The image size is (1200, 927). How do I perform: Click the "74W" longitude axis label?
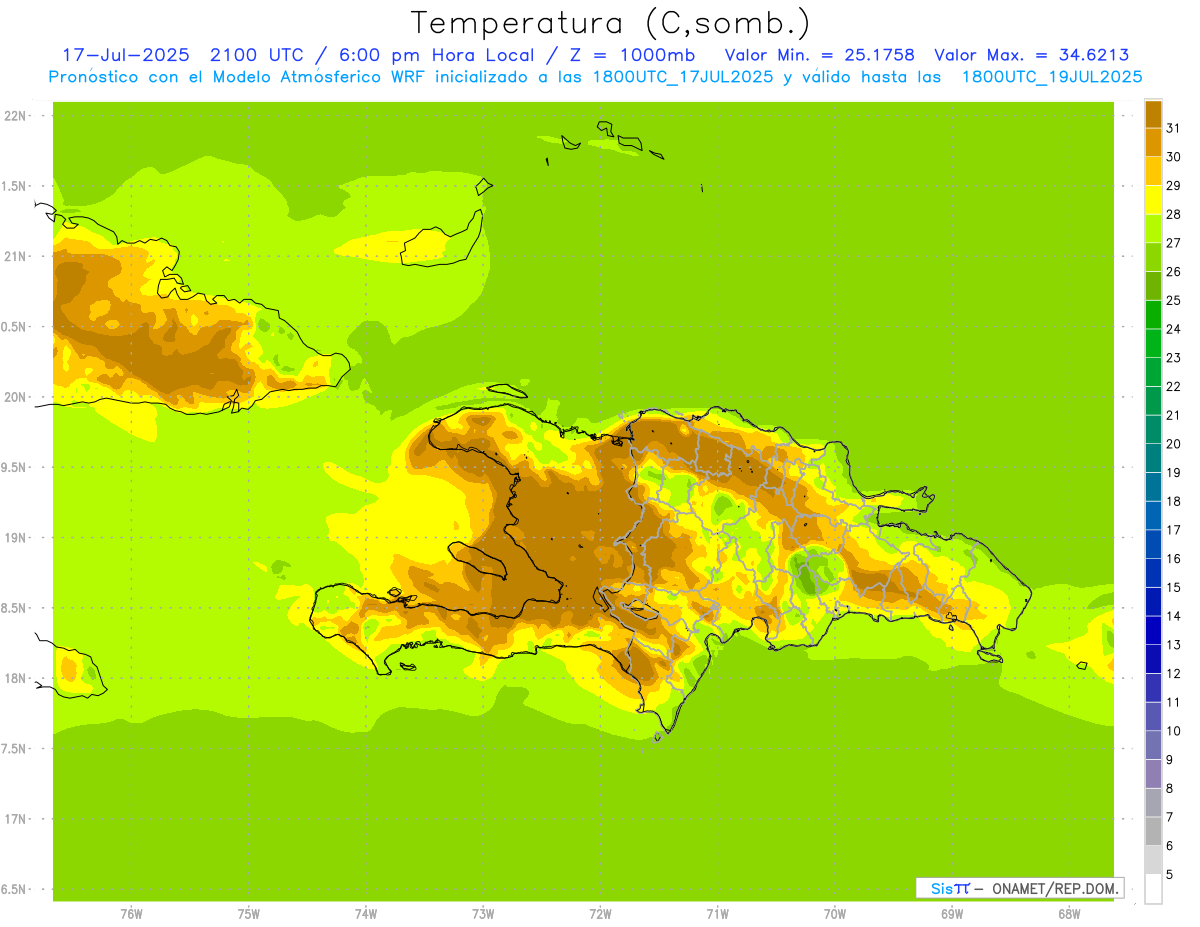tap(366, 913)
